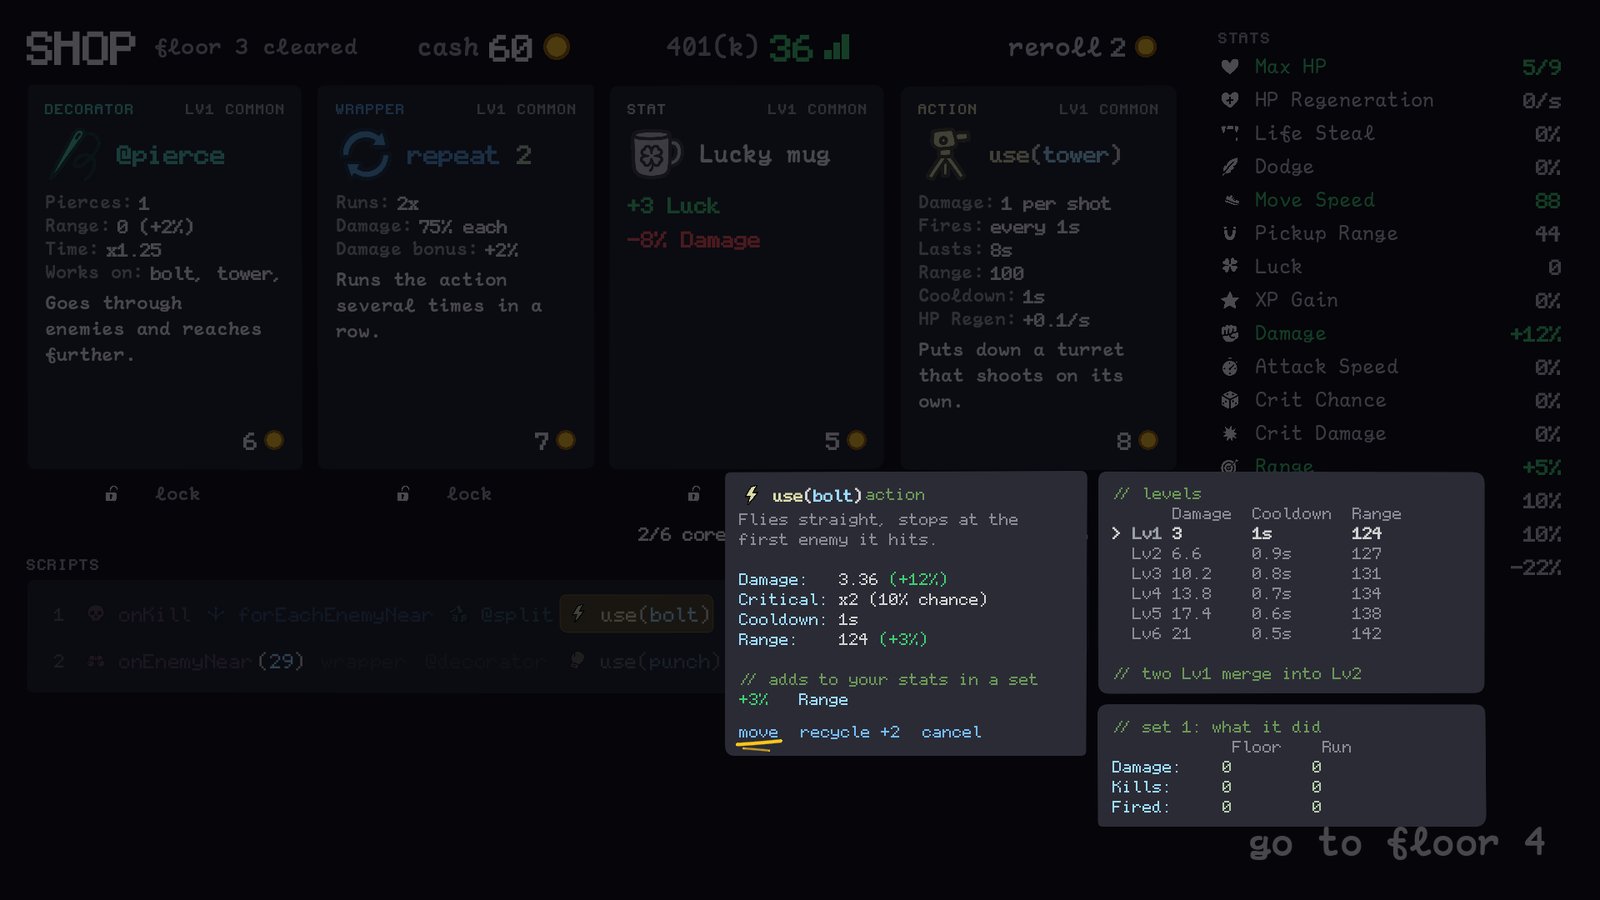
Task: Click the lightning icon in use(bolt) popup title
Action: point(752,494)
